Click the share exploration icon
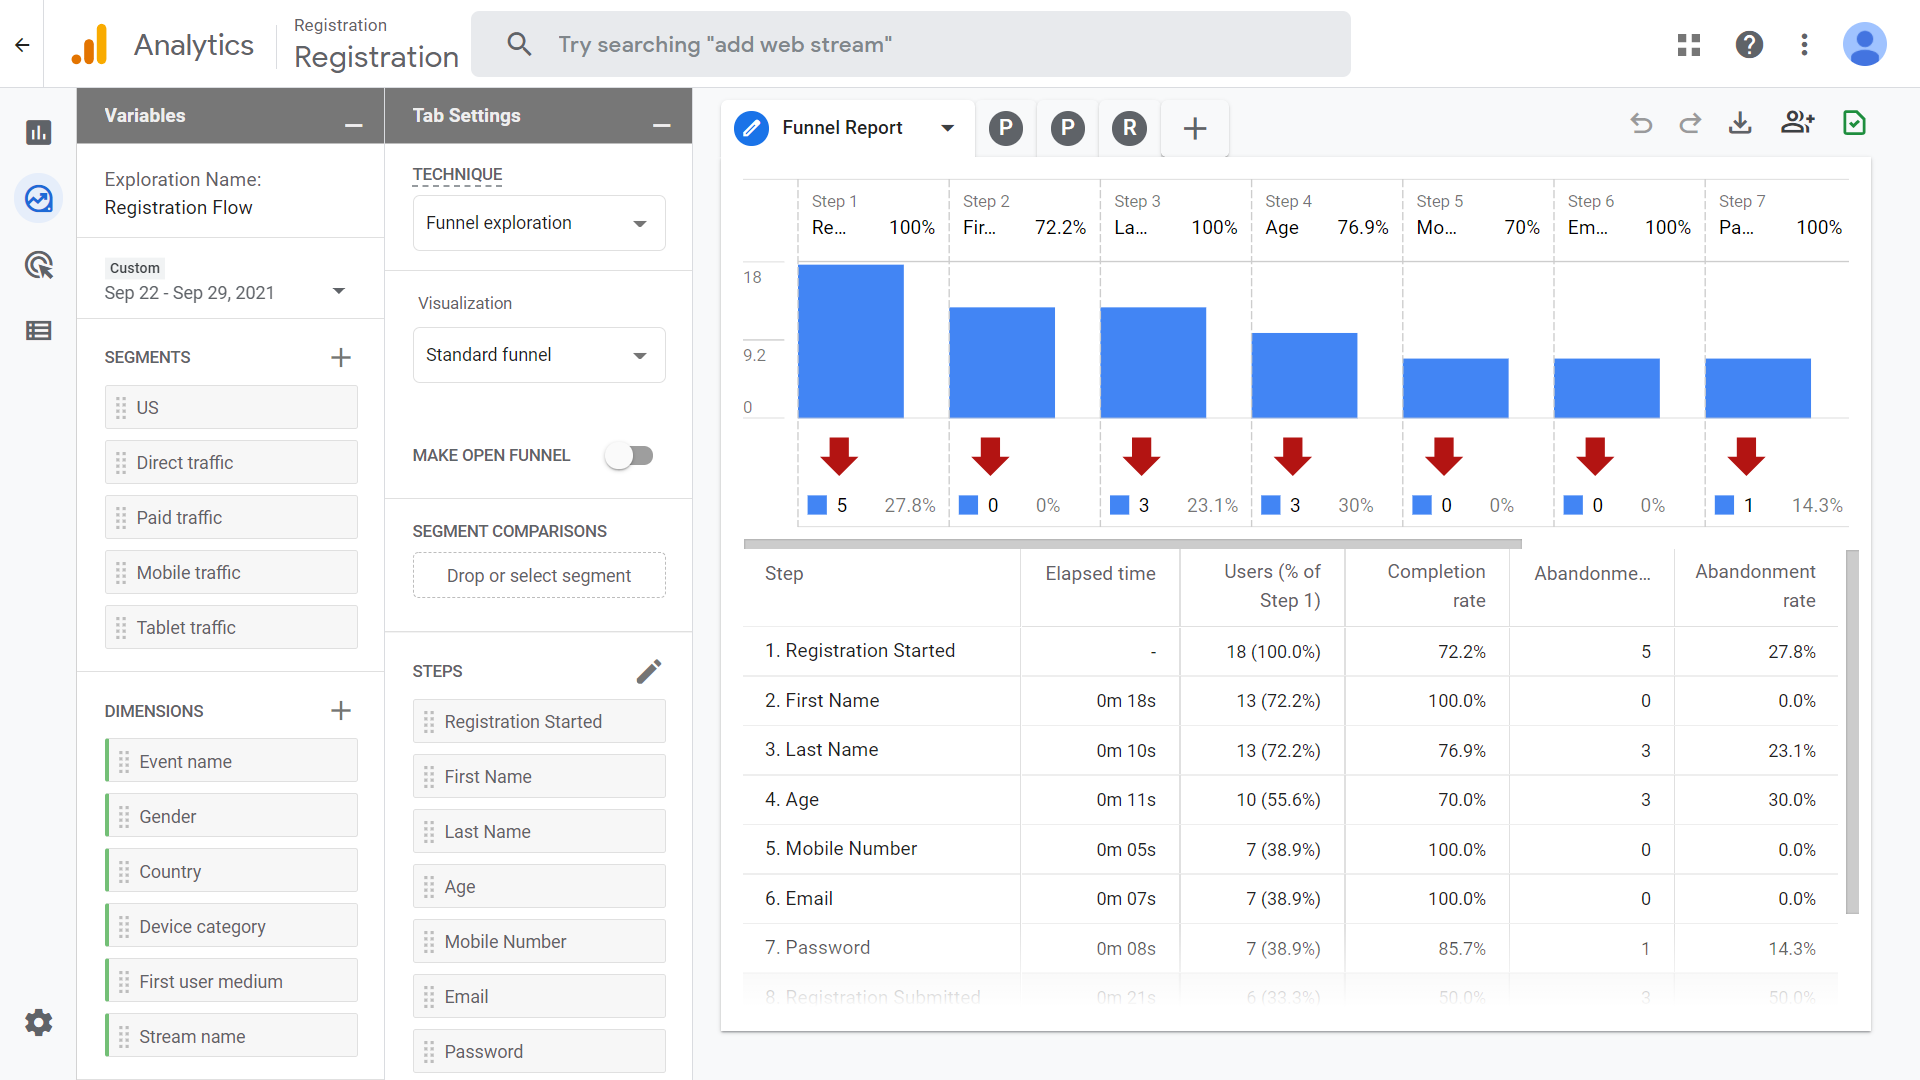The image size is (1920, 1080). 1797,123
